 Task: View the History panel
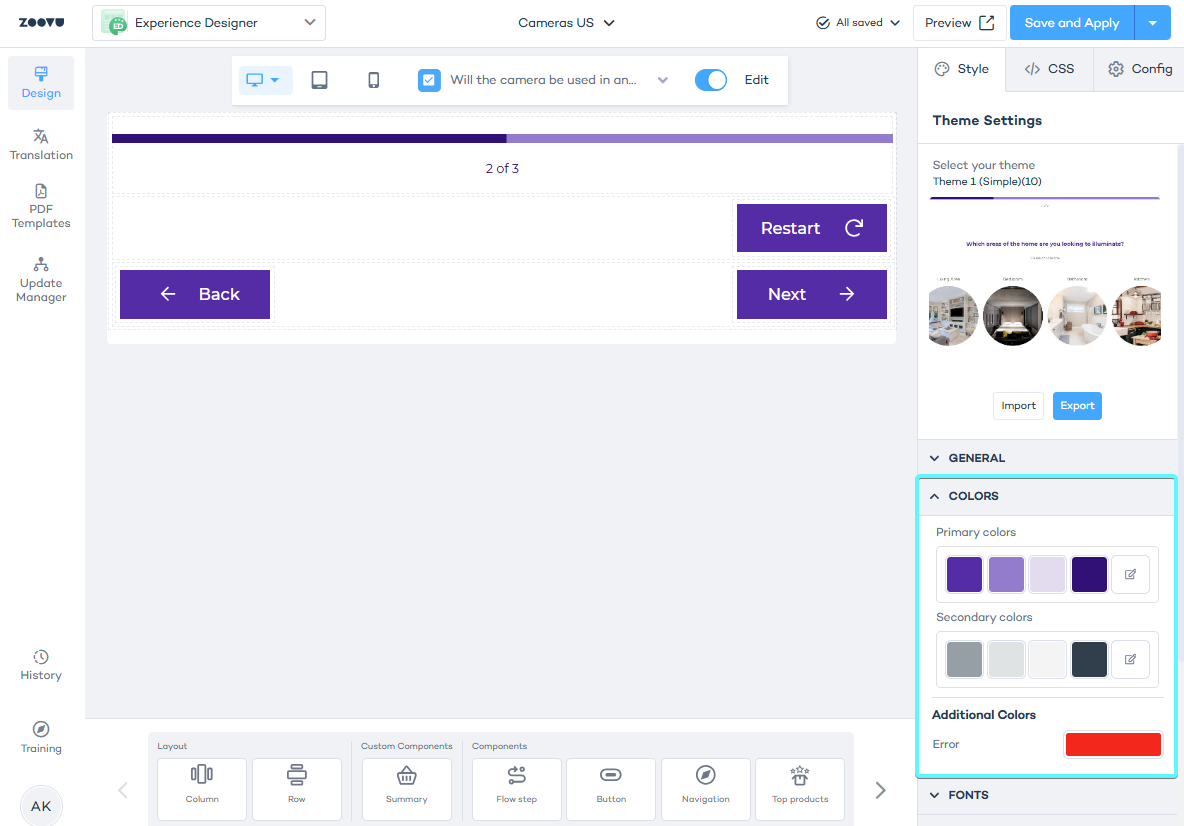coord(41,665)
